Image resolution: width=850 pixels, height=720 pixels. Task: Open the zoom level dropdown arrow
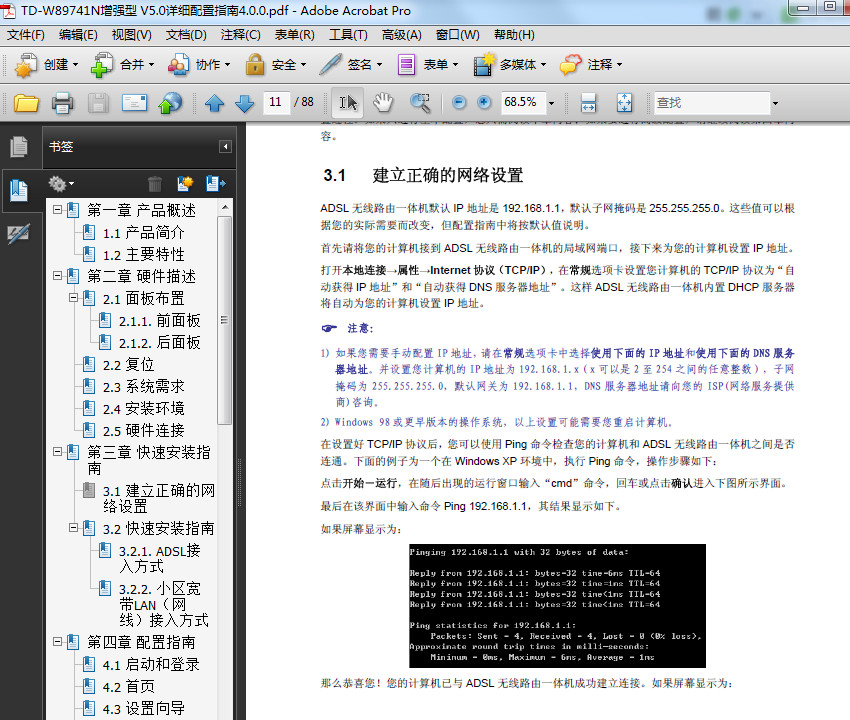(x=552, y=102)
